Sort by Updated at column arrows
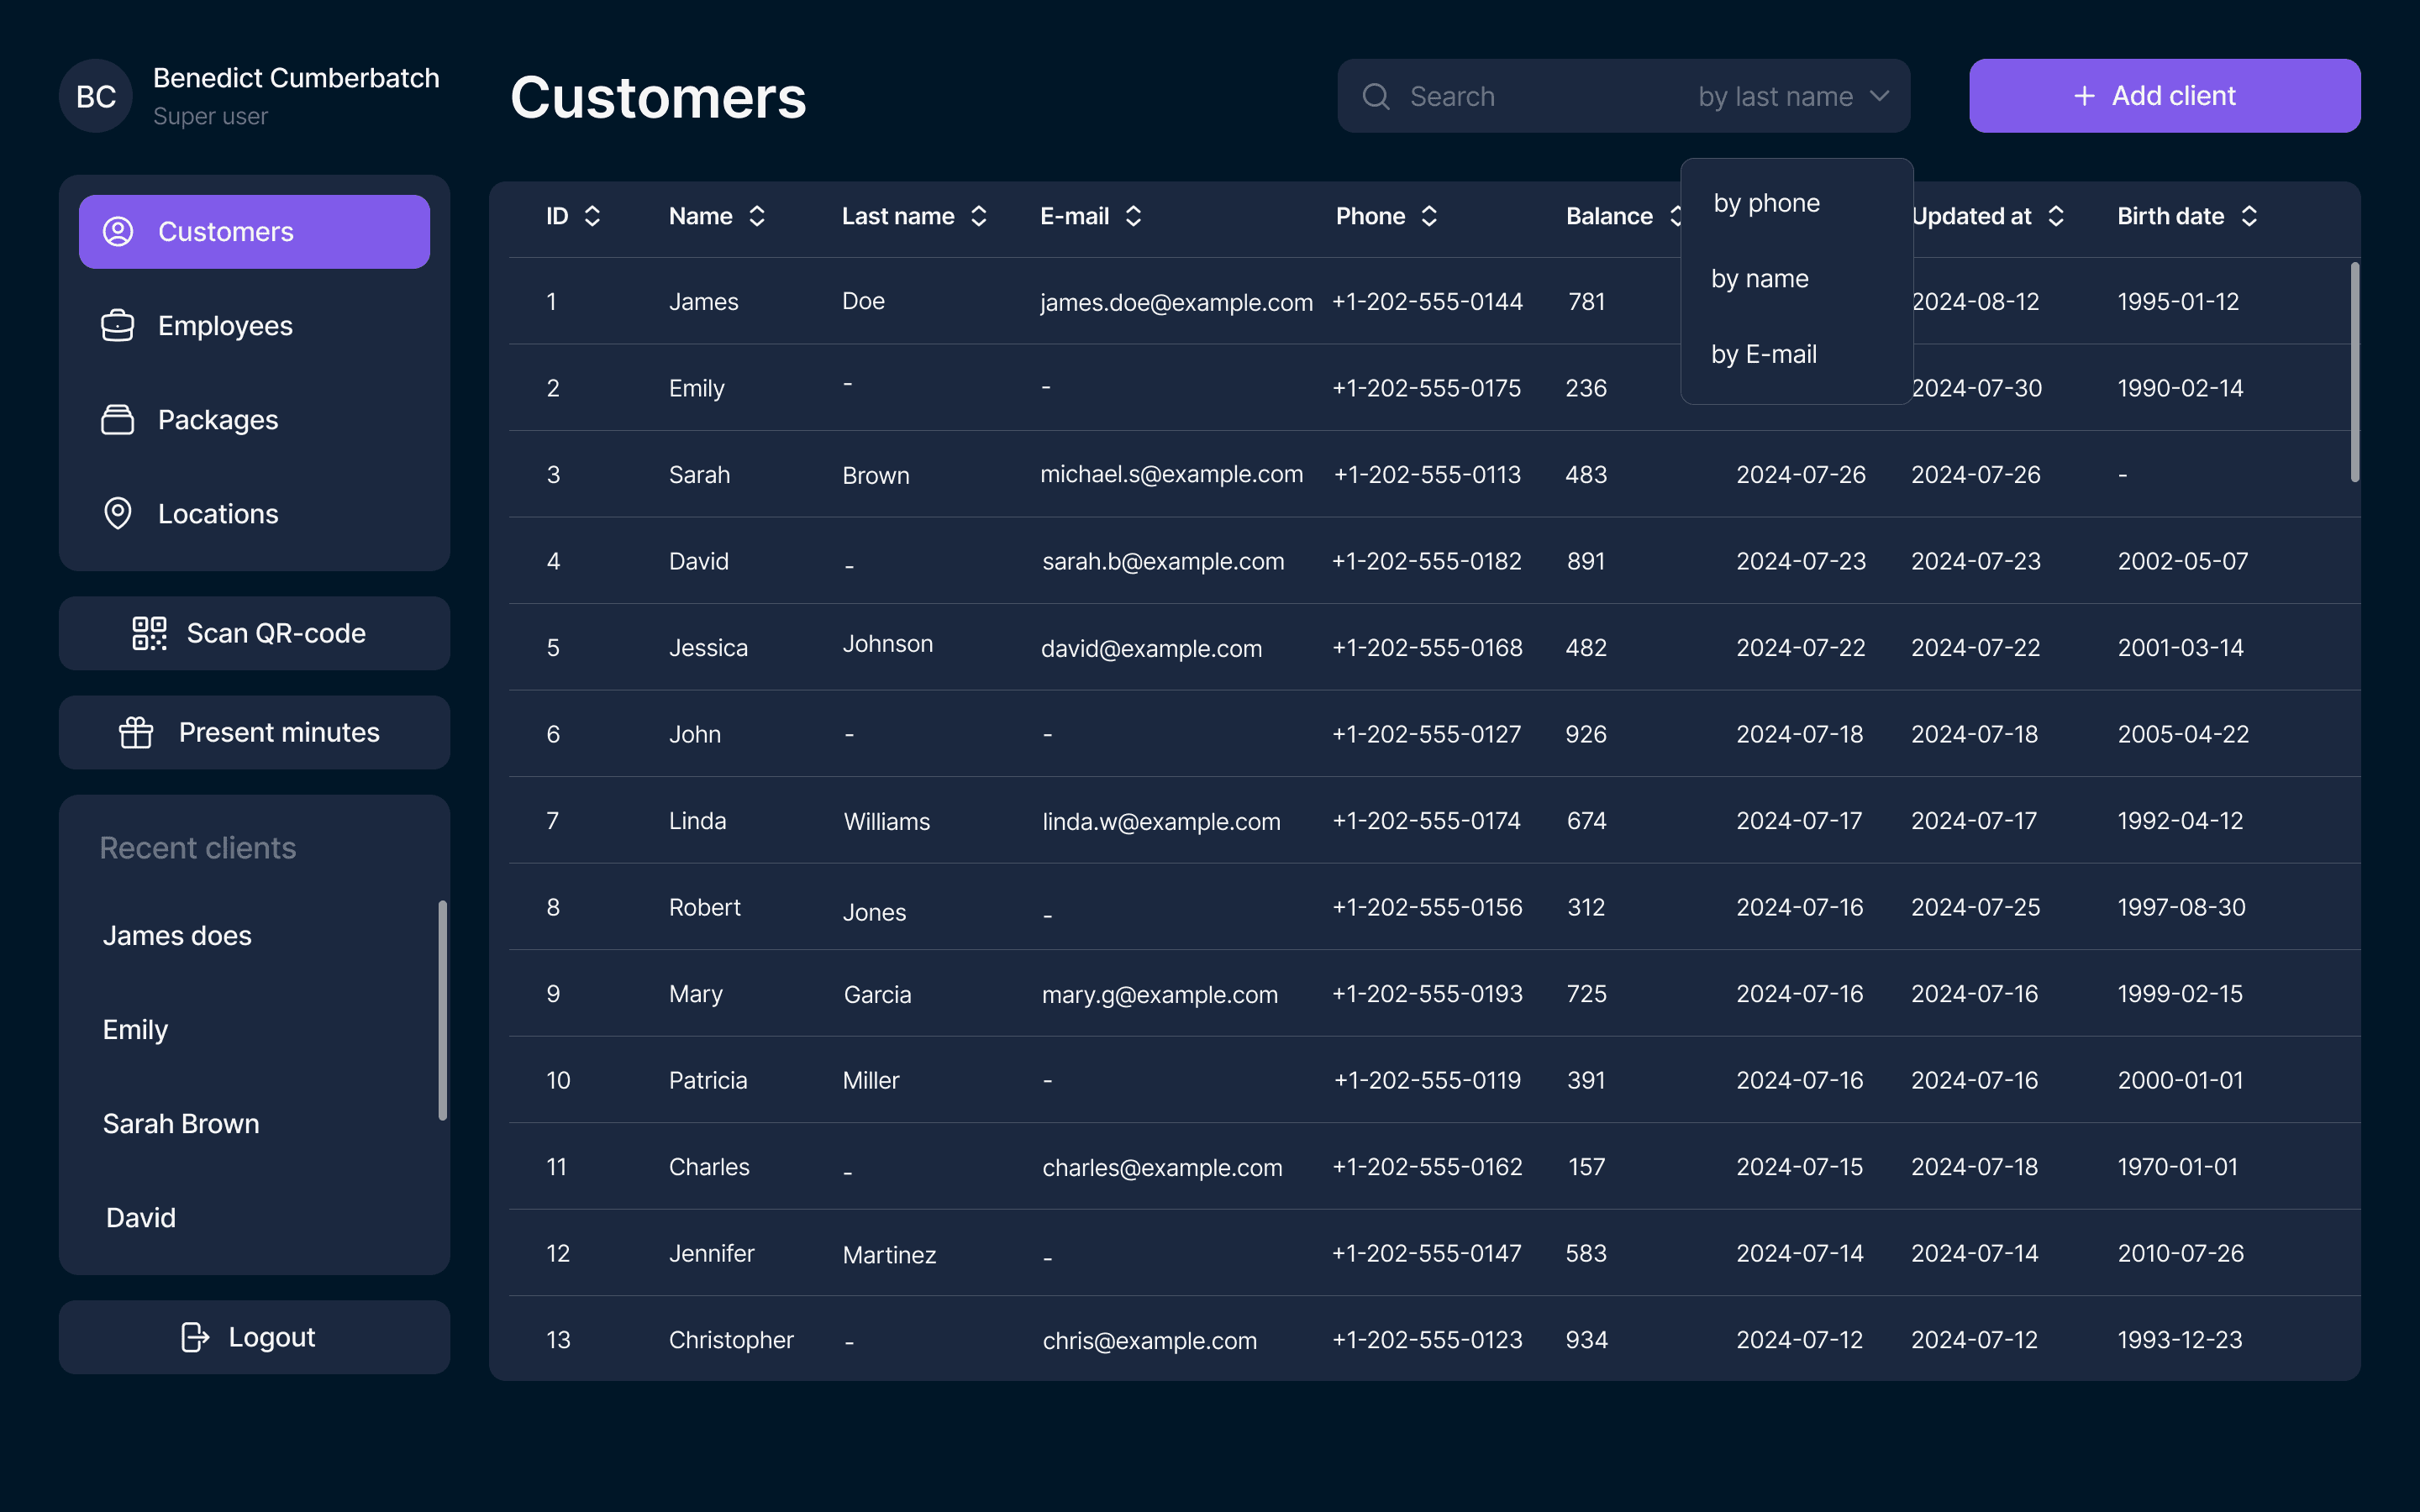This screenshot has width=2420, height=1512. pyautogui.click(x=2056, y=216)
